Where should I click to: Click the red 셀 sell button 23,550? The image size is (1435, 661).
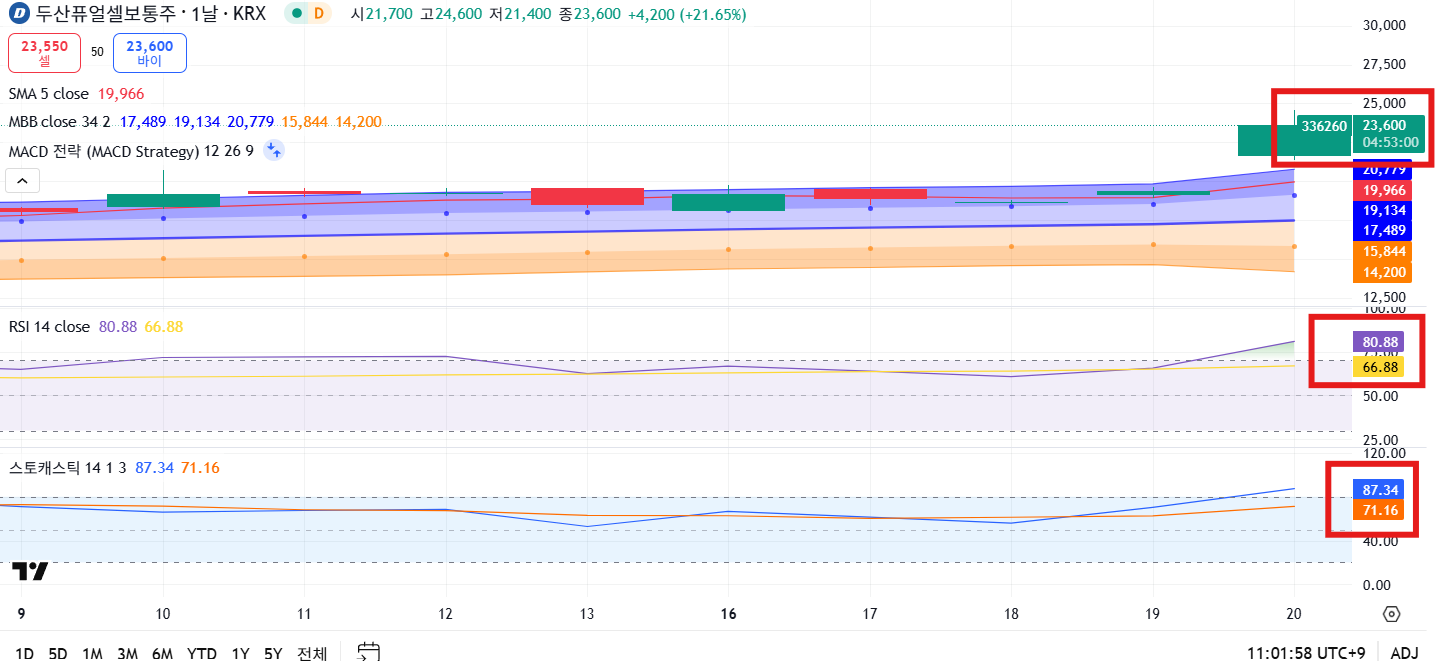(x=44, y=53)
